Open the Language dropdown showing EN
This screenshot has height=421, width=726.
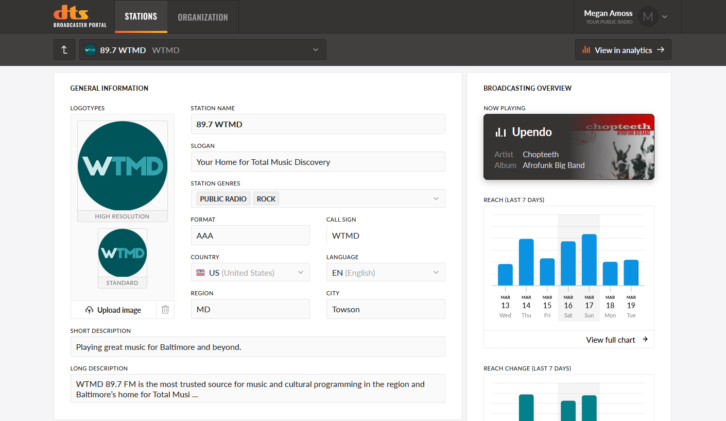pos(386,272)
